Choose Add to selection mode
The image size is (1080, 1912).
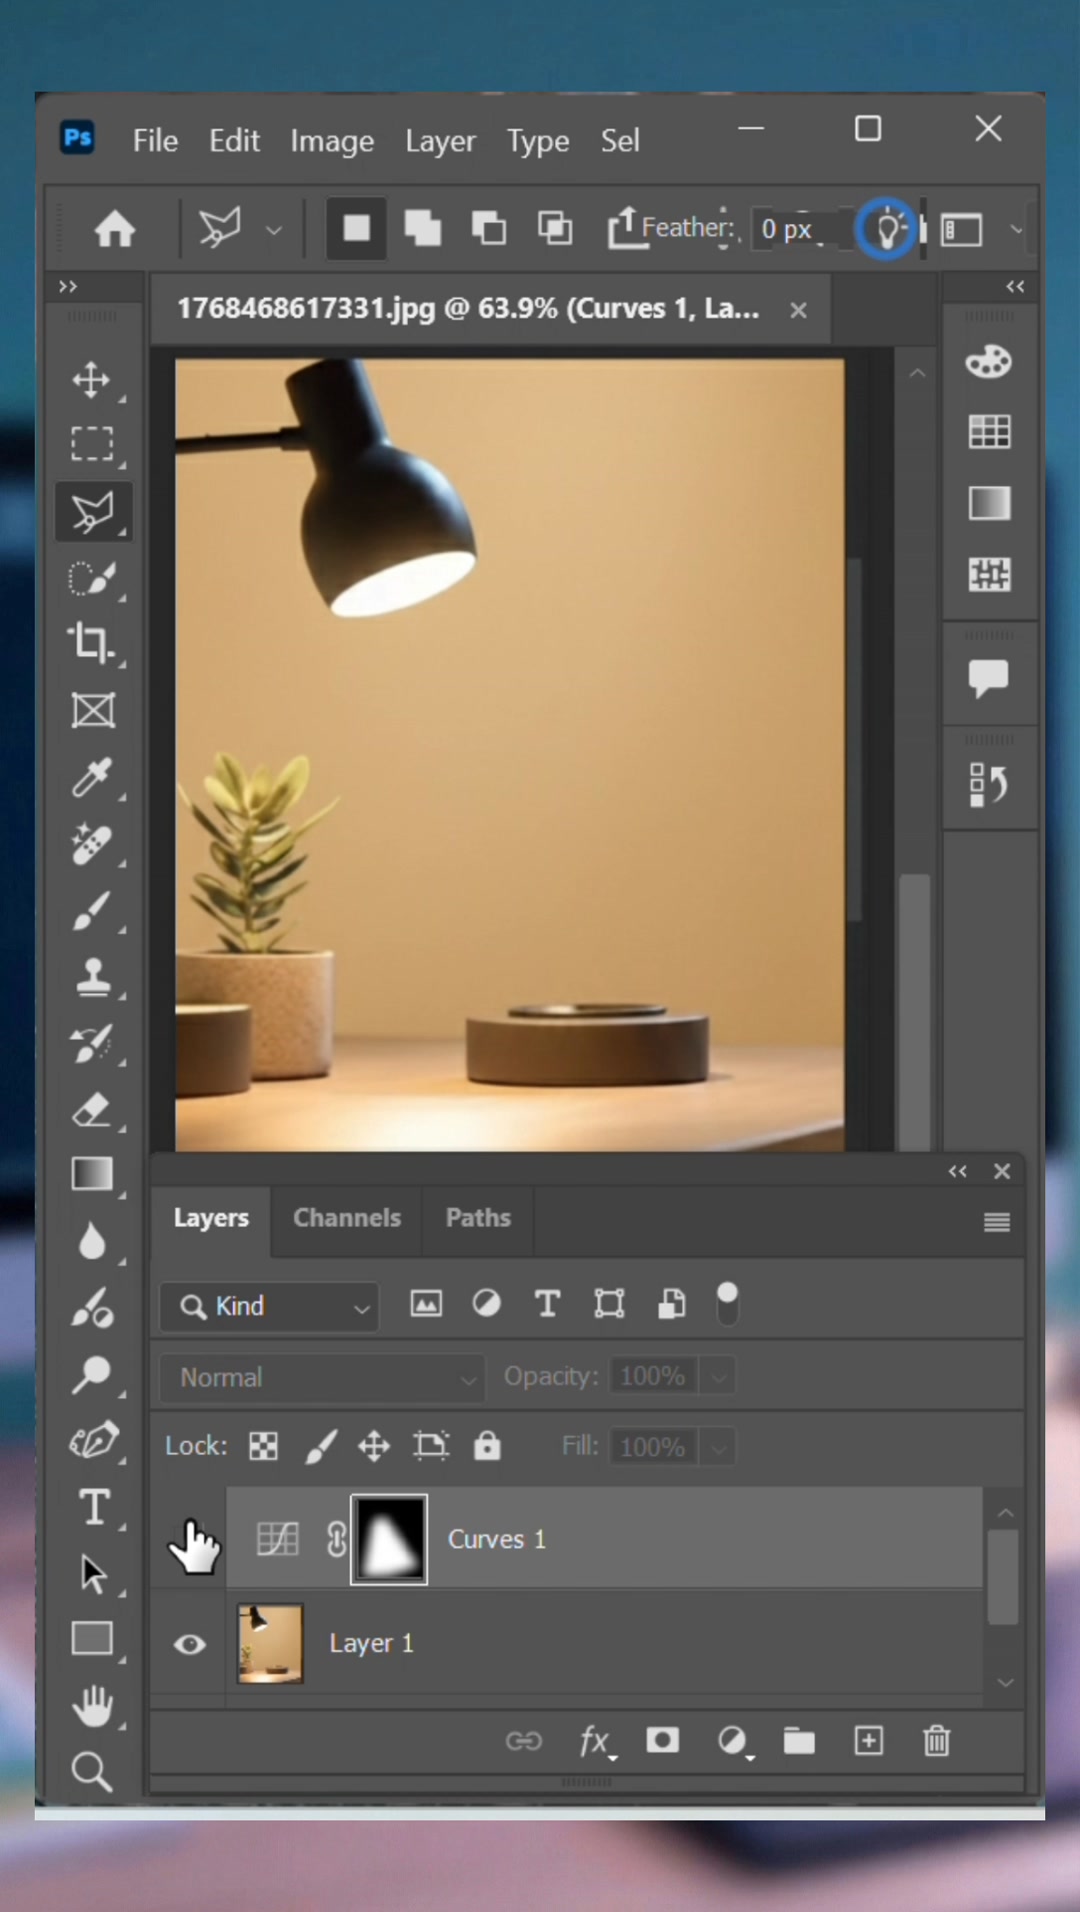422,229
